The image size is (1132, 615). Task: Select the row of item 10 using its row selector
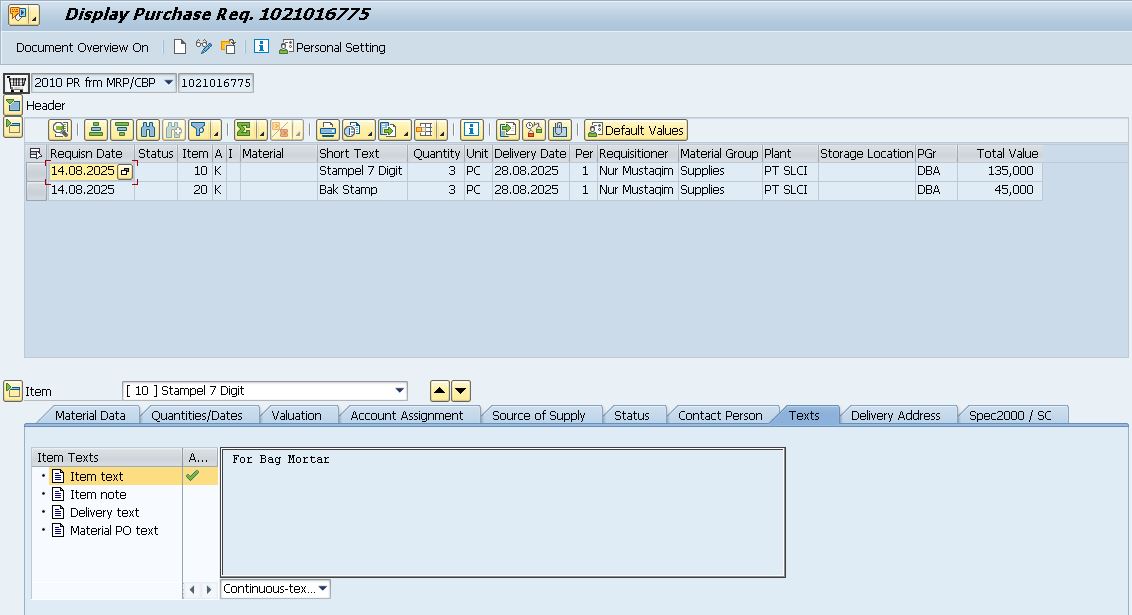tap(35, 171)
